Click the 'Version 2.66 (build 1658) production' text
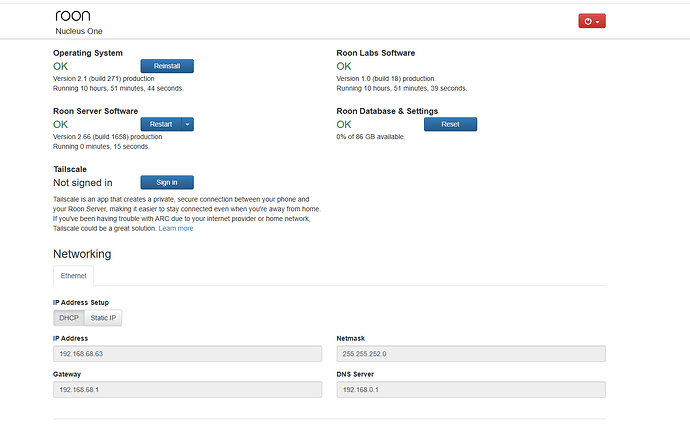Image resolution: width=690 pixels, height=440 pixels. 108,137
